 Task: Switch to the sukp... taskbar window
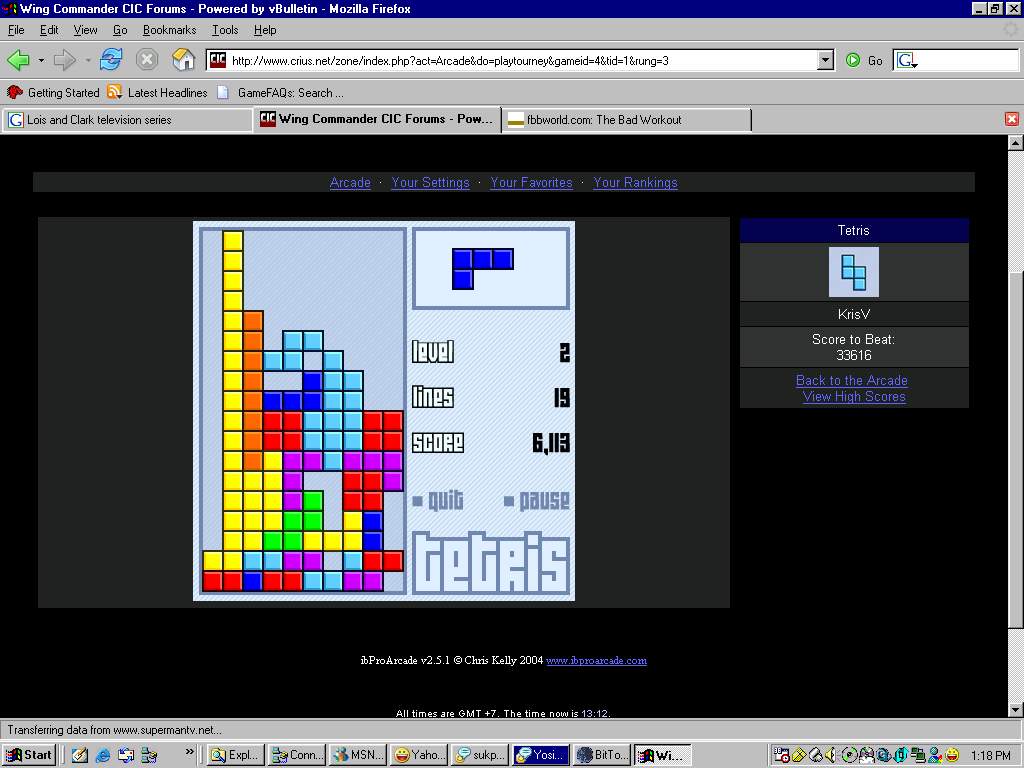(481, 755)
